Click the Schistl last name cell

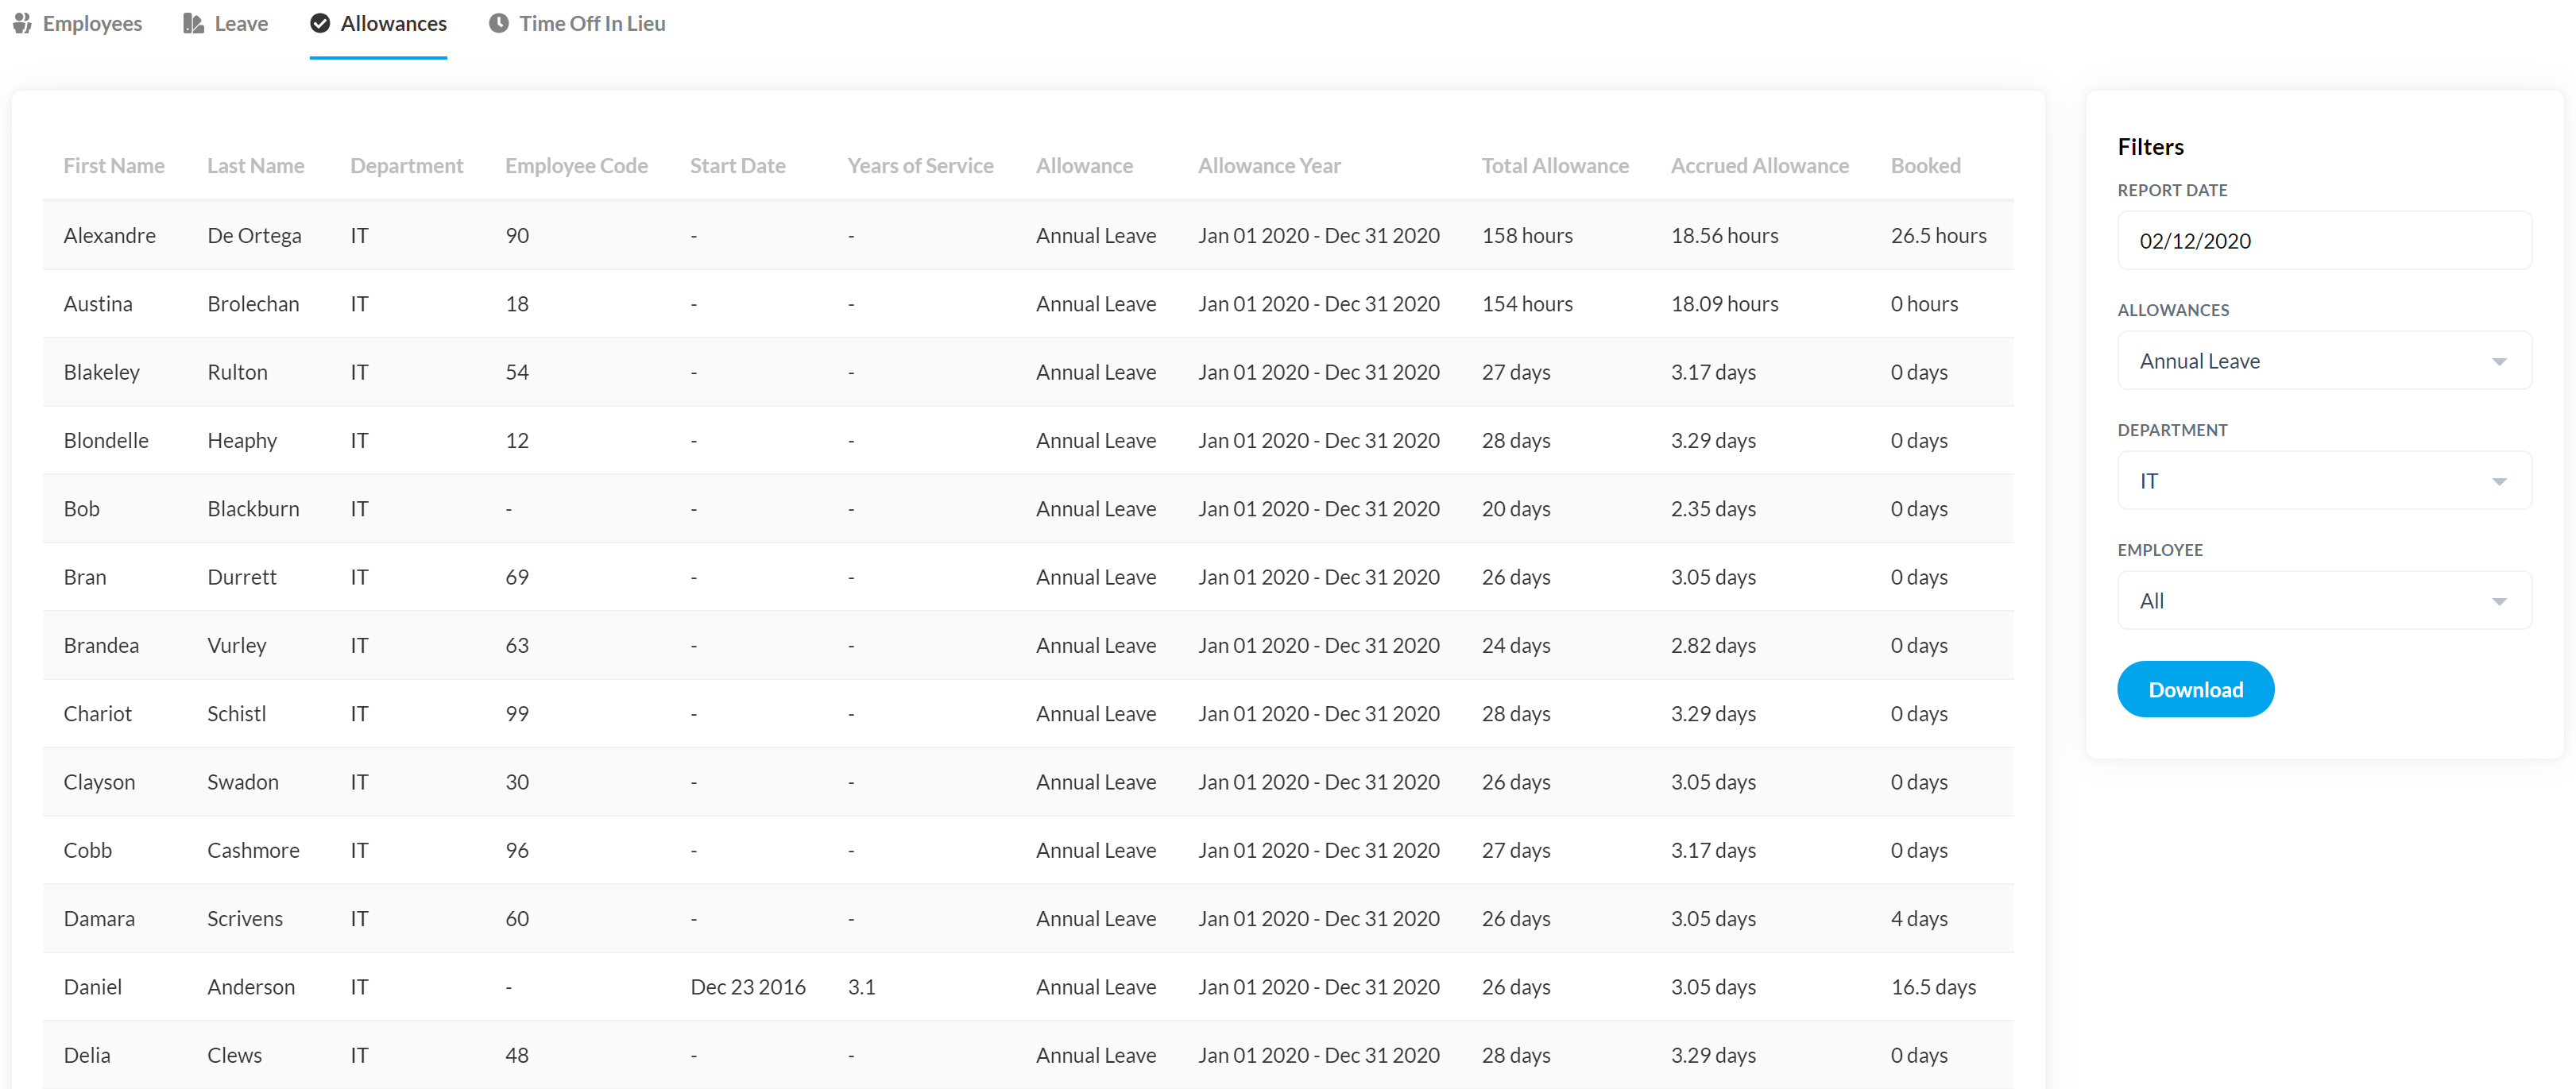pyautogui.click(x=237, y=714)
